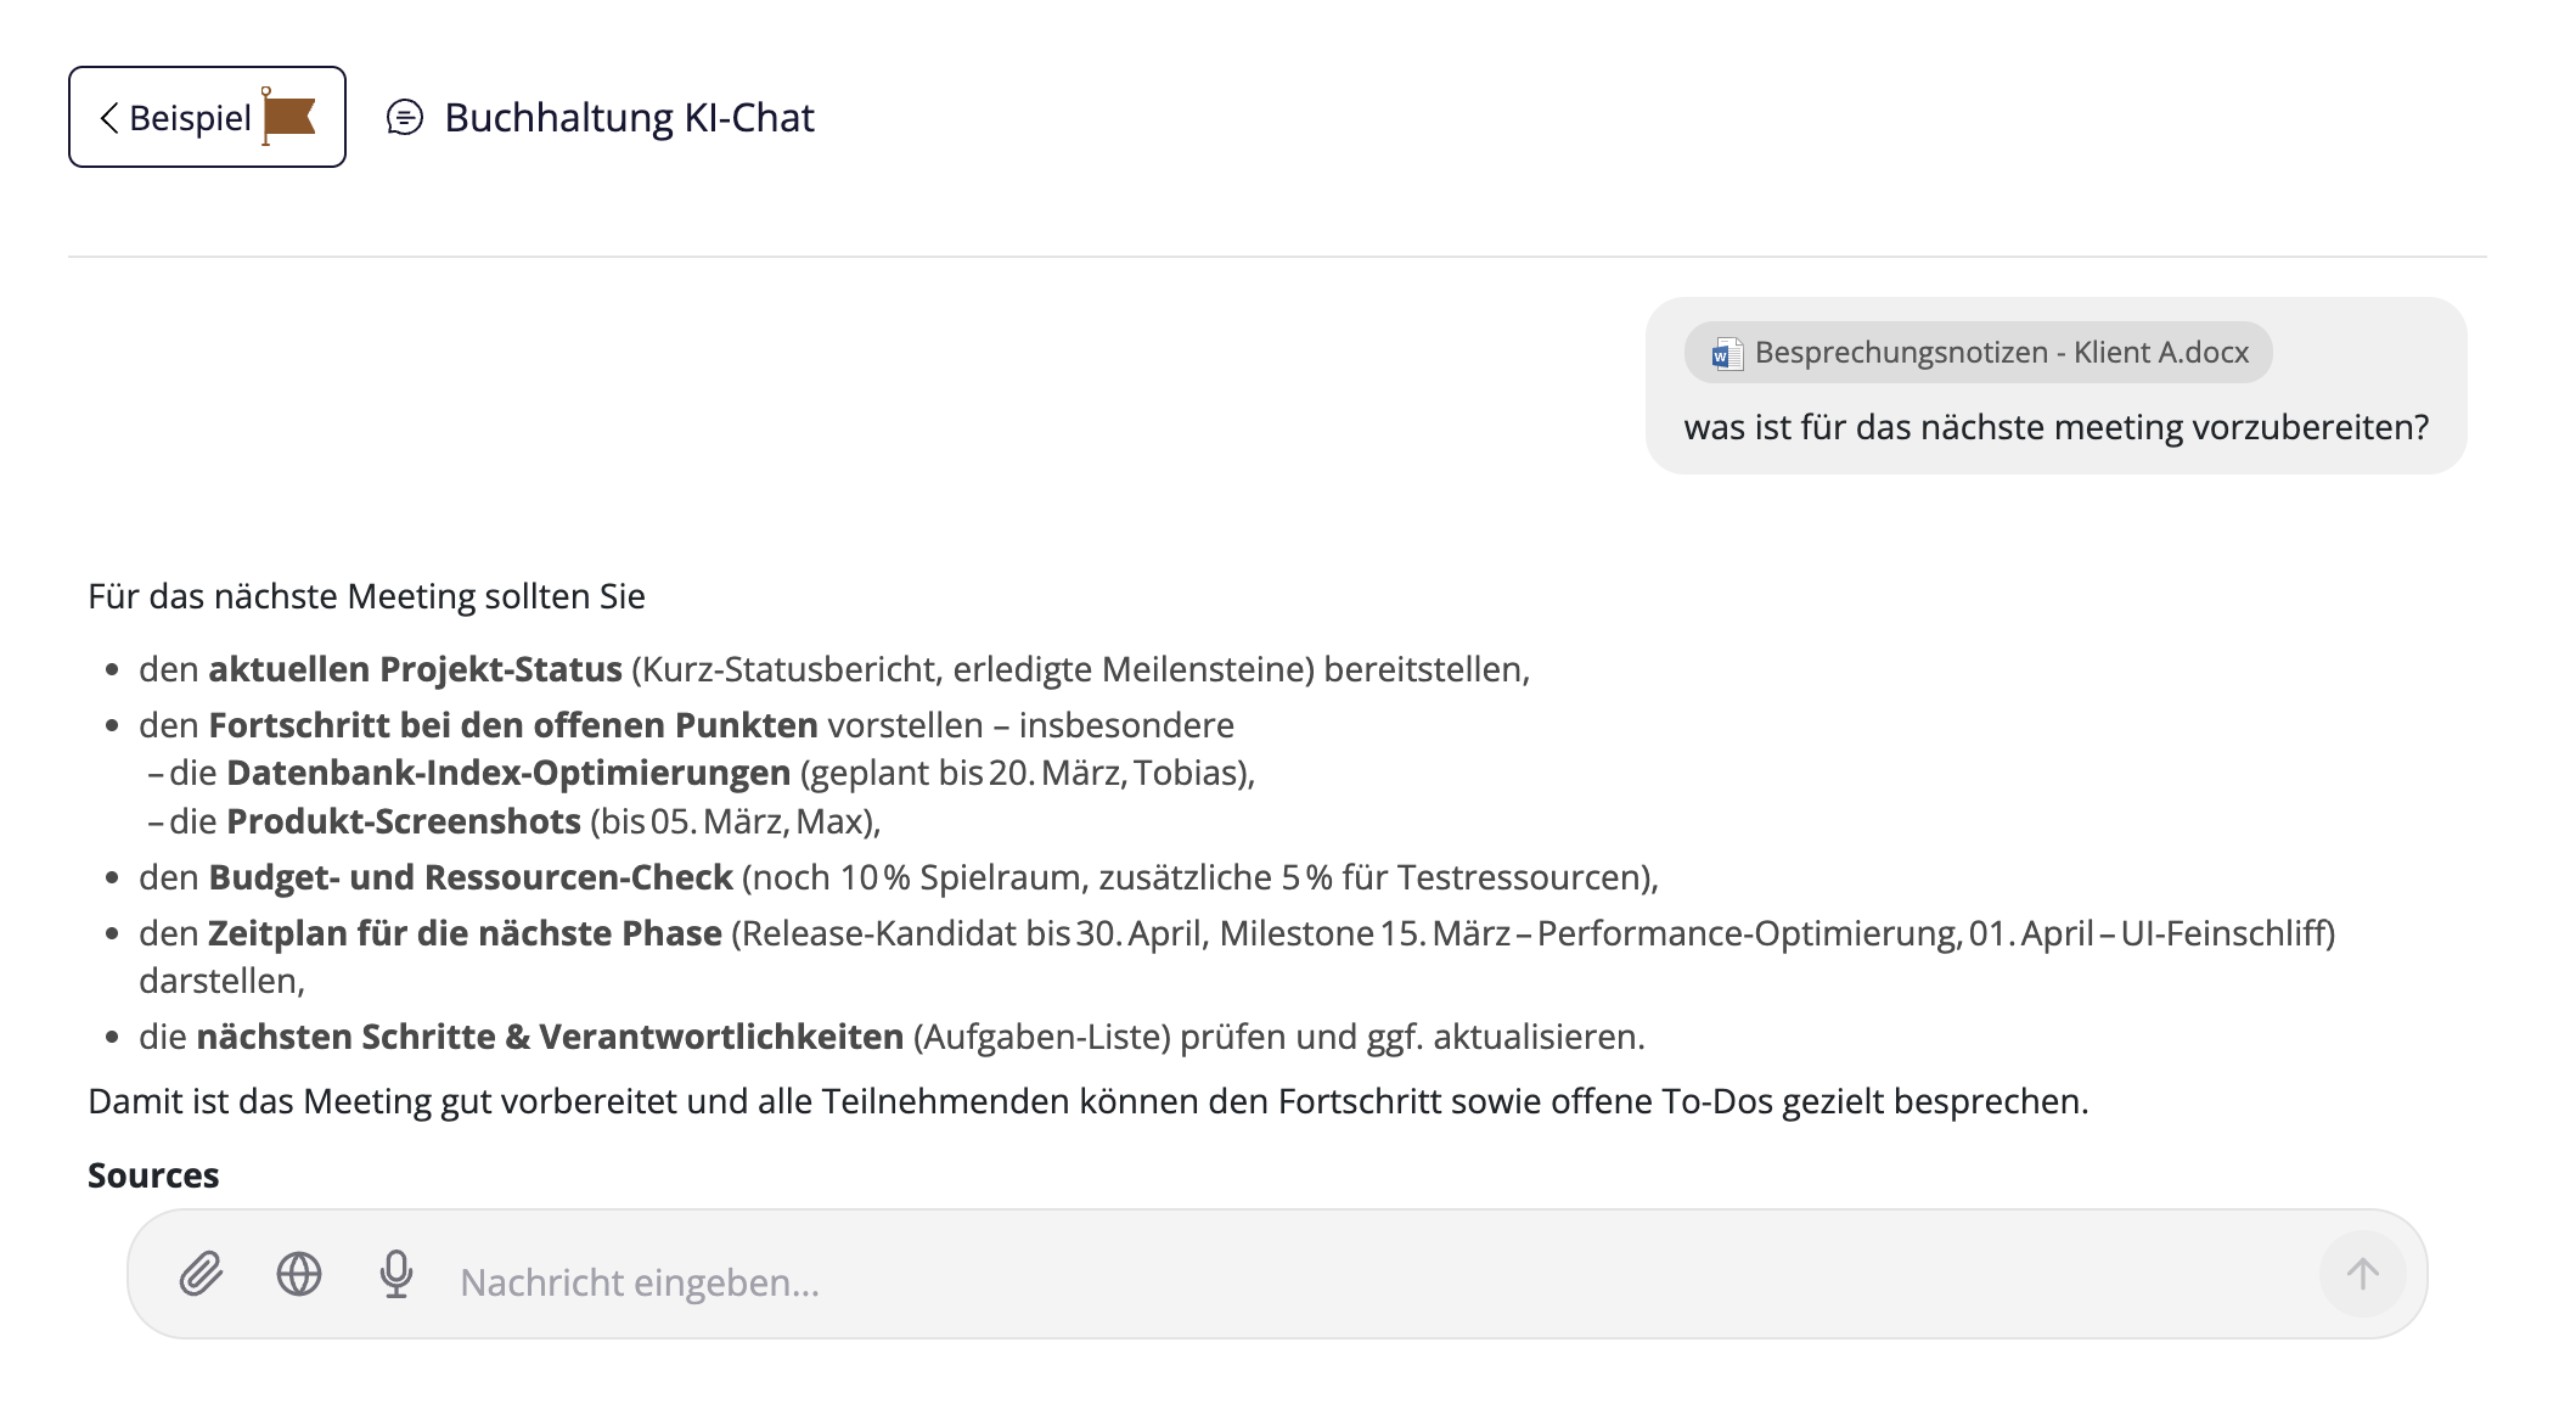
Task: Toggle web search with the globe icon
Action: coord(299,1274)
